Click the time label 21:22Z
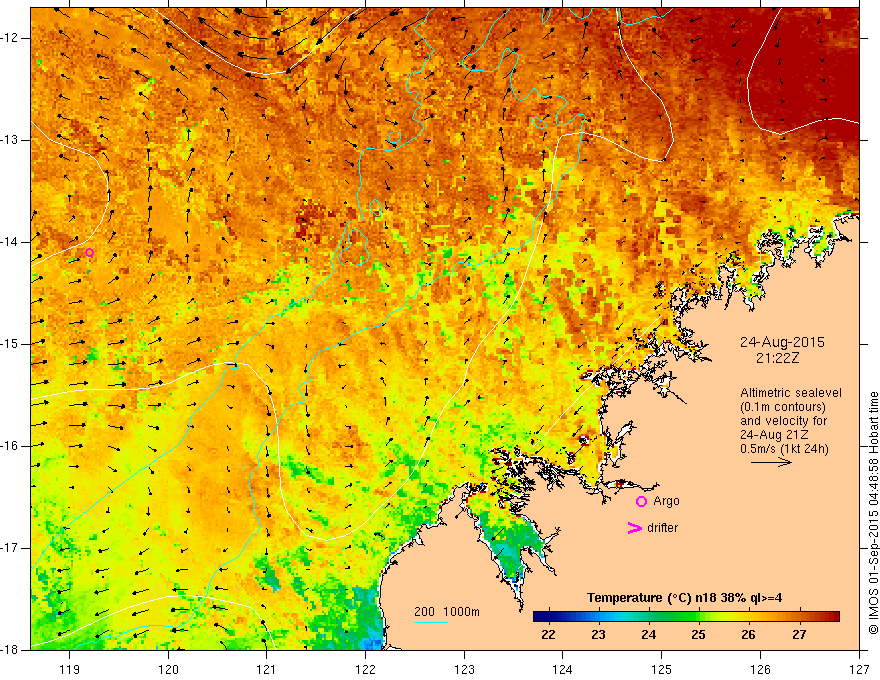The height and width of the screenshot is (680, 880). pos(777,358)
